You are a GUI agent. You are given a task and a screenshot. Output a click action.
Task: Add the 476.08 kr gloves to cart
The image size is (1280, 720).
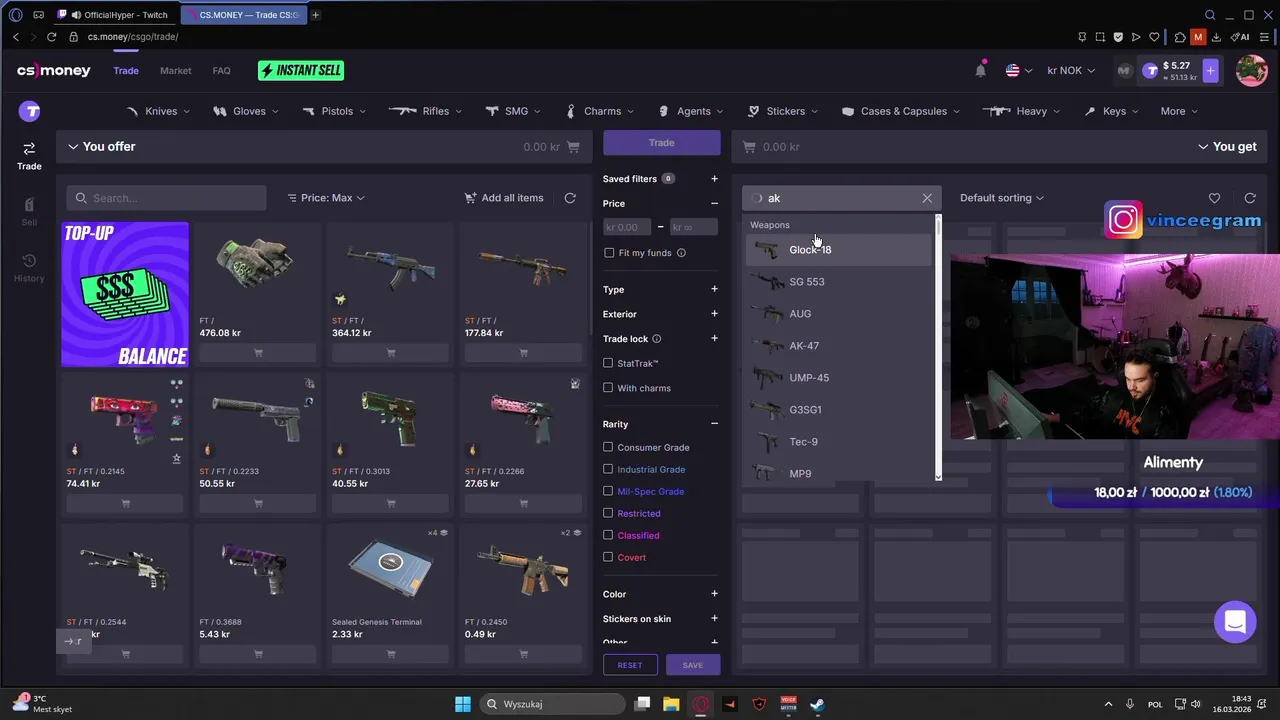pos(258,353)
